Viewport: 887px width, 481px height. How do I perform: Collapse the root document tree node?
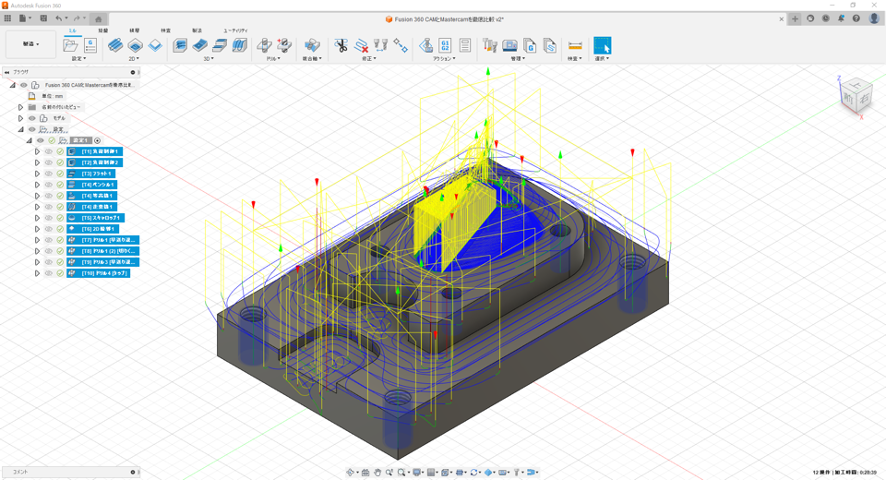pyautogui.click(x=12, y=85)
